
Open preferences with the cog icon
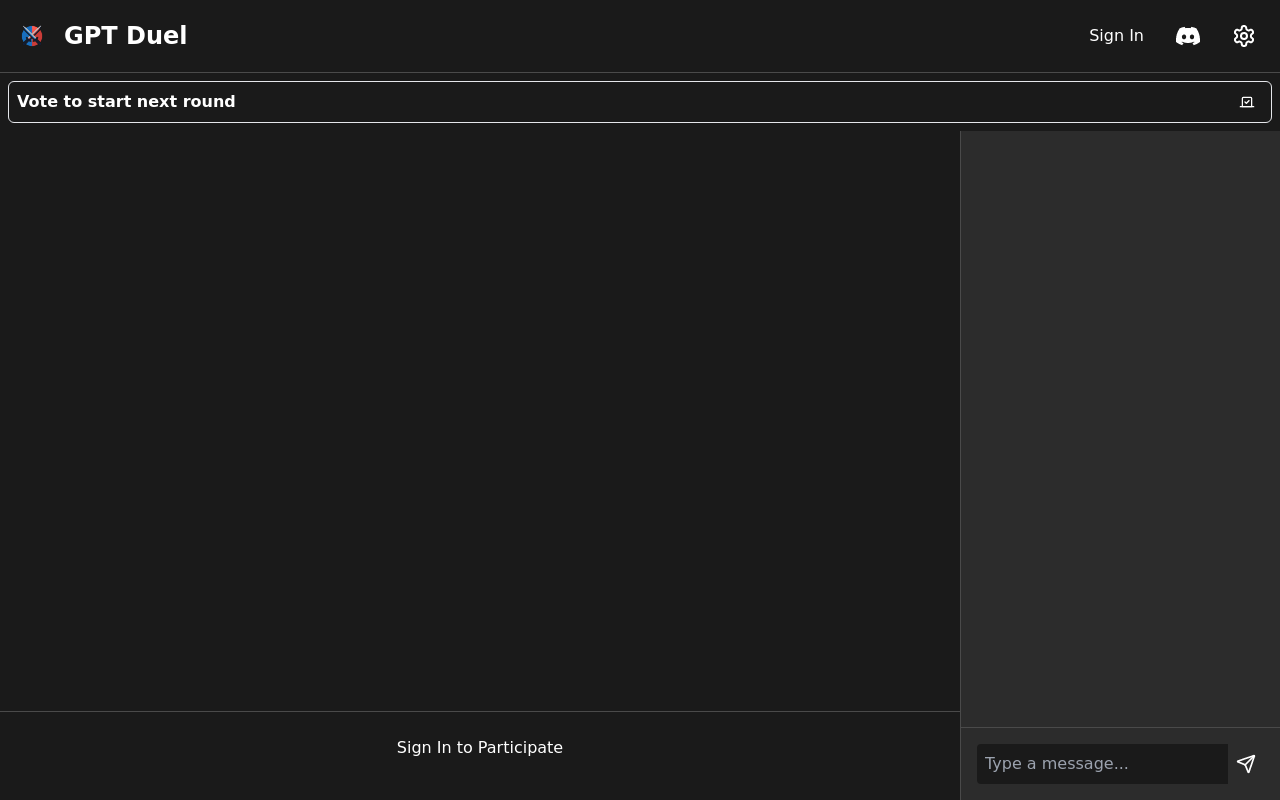pyautogui.click(x=1243, y=36)
